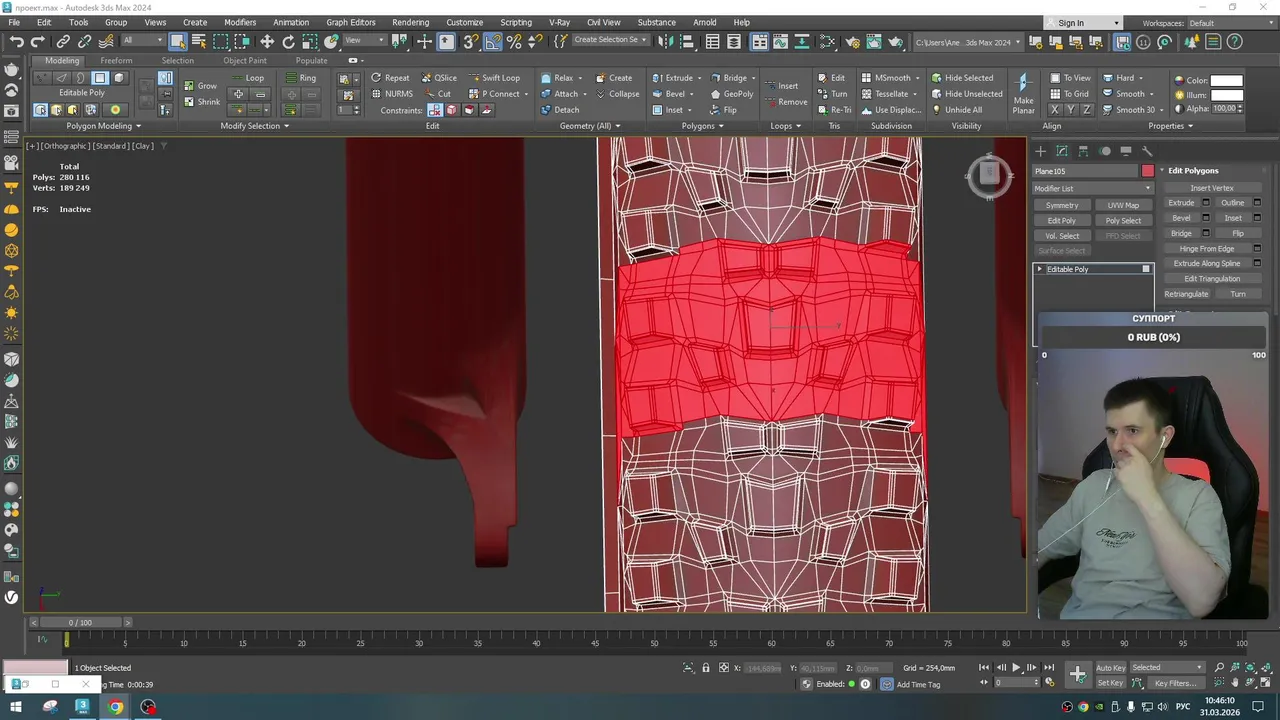Click the Angle Snap toggle icon
This screenshot has width=1280, height=720.
[x=492, y=41]
